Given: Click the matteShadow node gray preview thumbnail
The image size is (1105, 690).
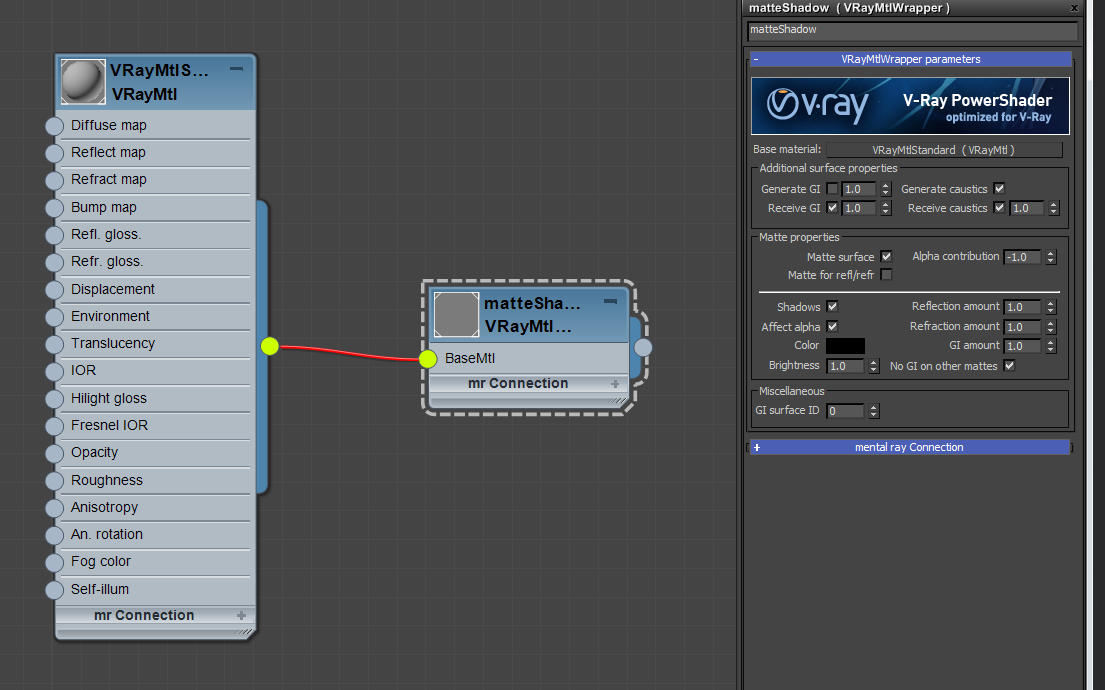Looking at the screenshot, I should pos(456,314).
